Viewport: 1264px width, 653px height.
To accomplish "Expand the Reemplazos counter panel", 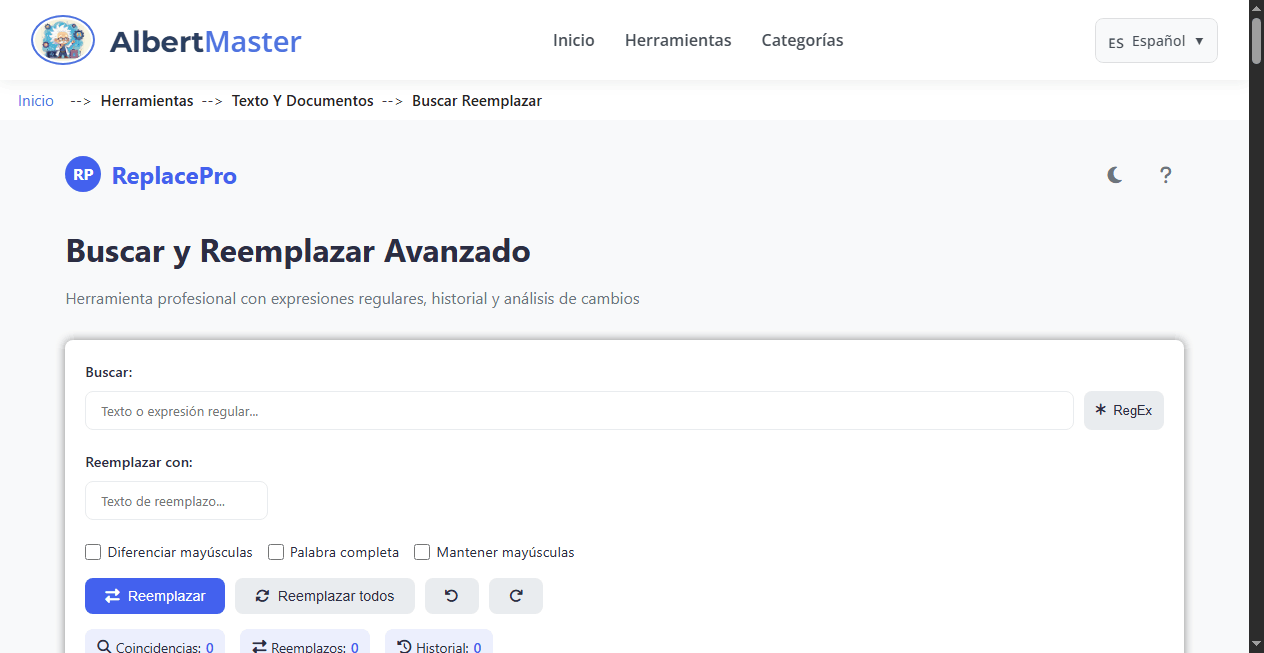I will (x=304, y=645).
